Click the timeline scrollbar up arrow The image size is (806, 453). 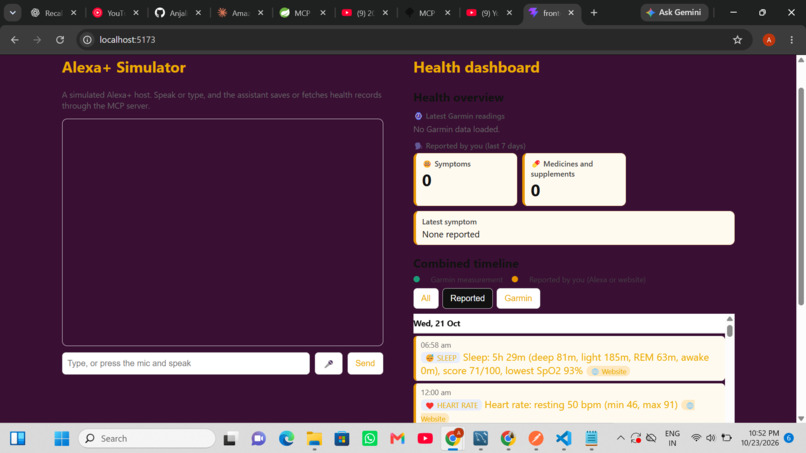[x=729, y=319]
